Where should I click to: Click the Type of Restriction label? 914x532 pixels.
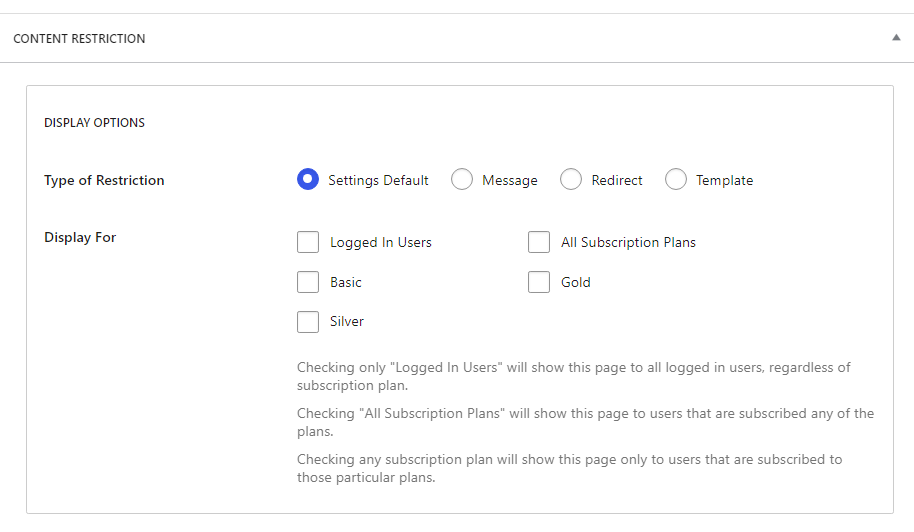104,180
